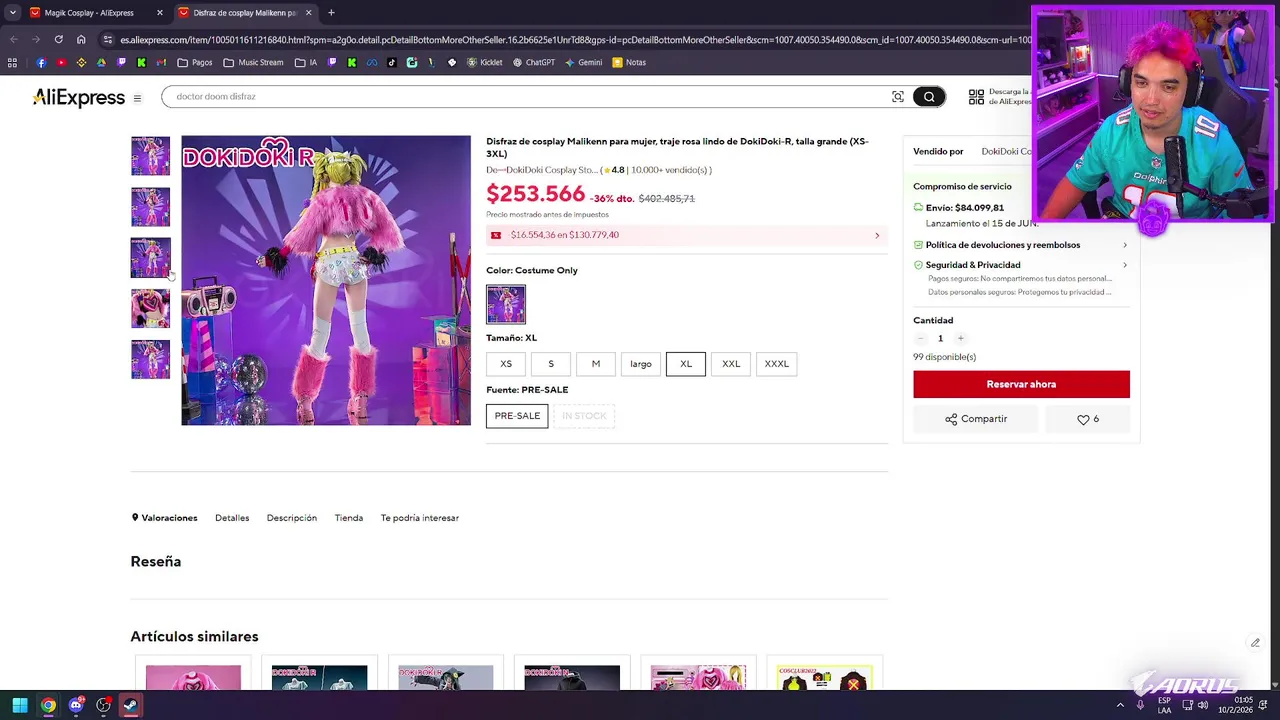Open the QR code app download icon

coord(976,96)
